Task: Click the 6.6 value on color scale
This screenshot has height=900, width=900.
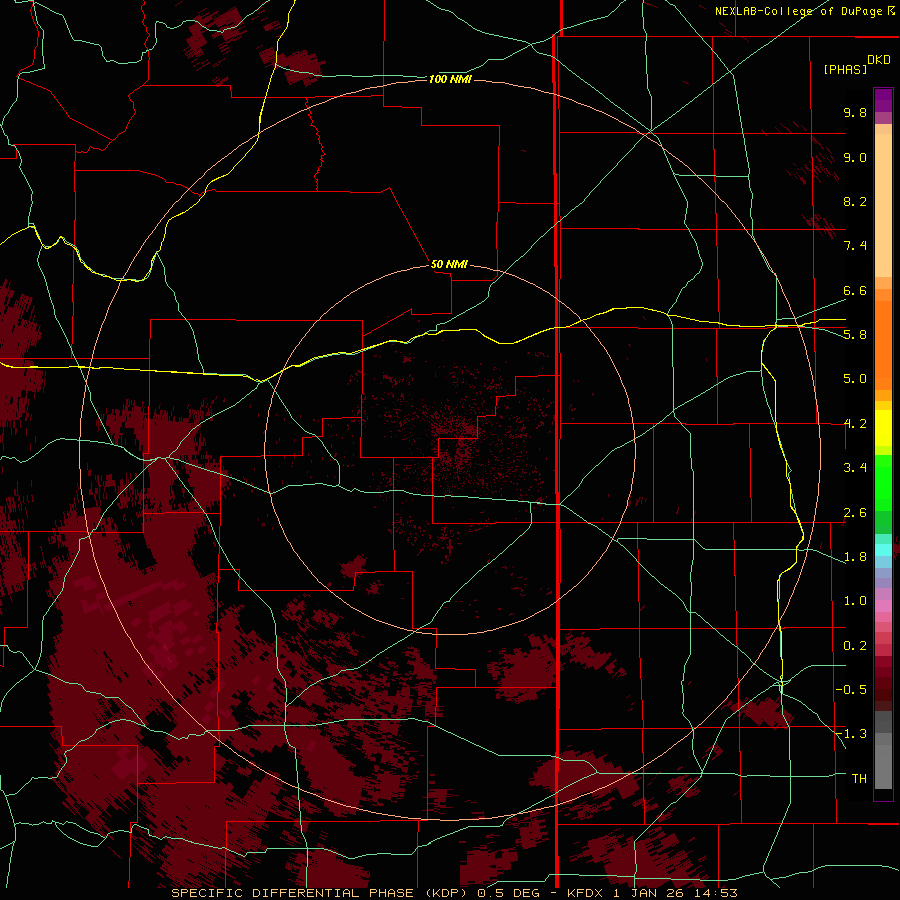Action: pos(855,290)
